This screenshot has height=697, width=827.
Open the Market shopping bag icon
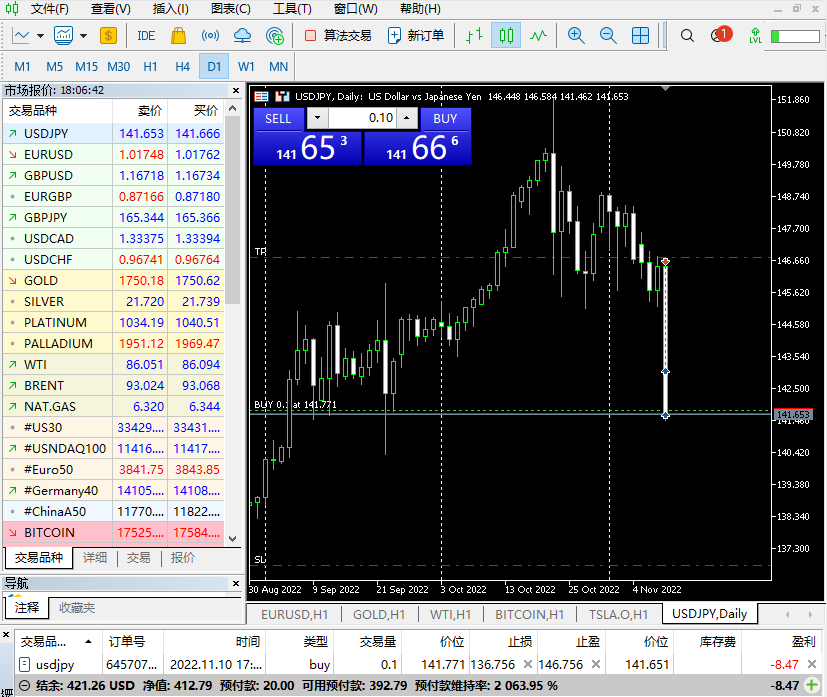point(178,36)
